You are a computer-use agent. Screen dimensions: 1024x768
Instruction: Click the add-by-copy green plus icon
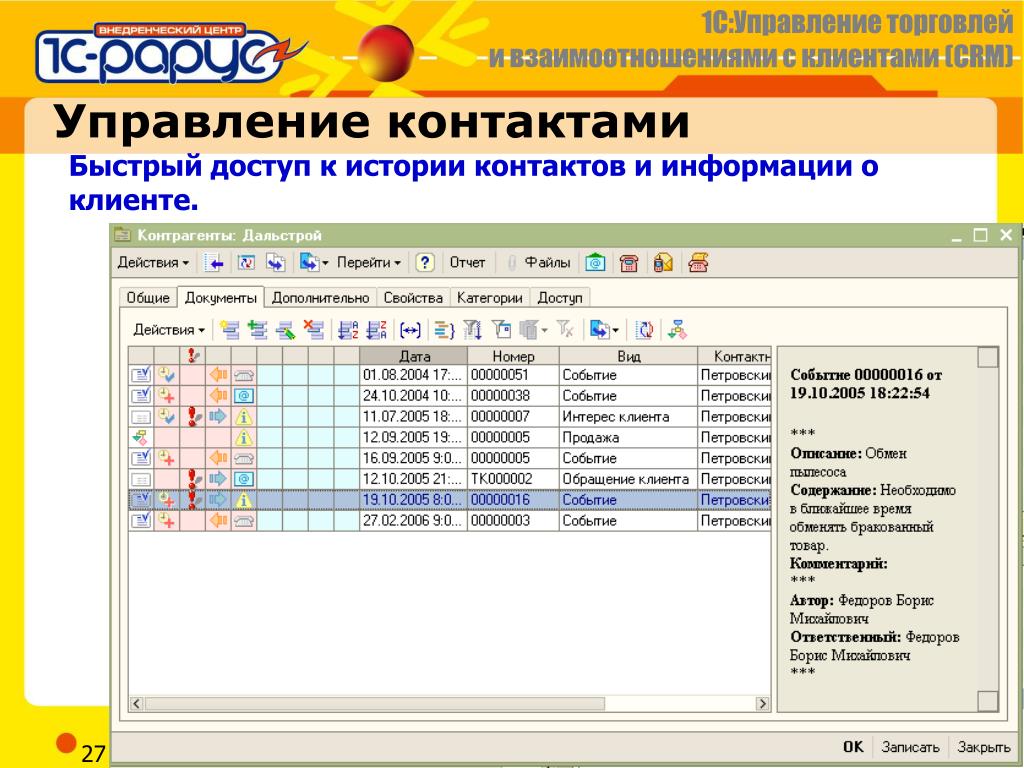tap(258, 330)
